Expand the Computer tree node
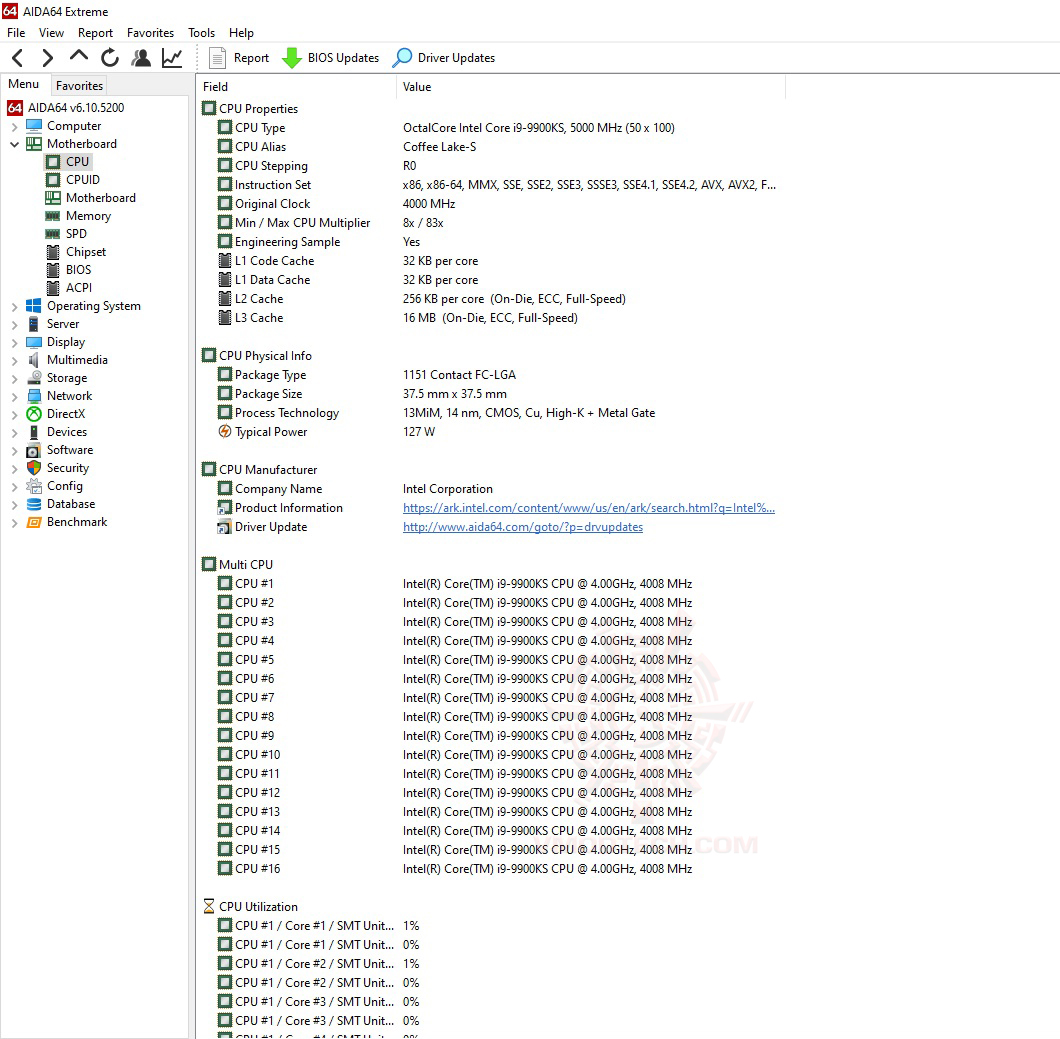 pos(14,126)
